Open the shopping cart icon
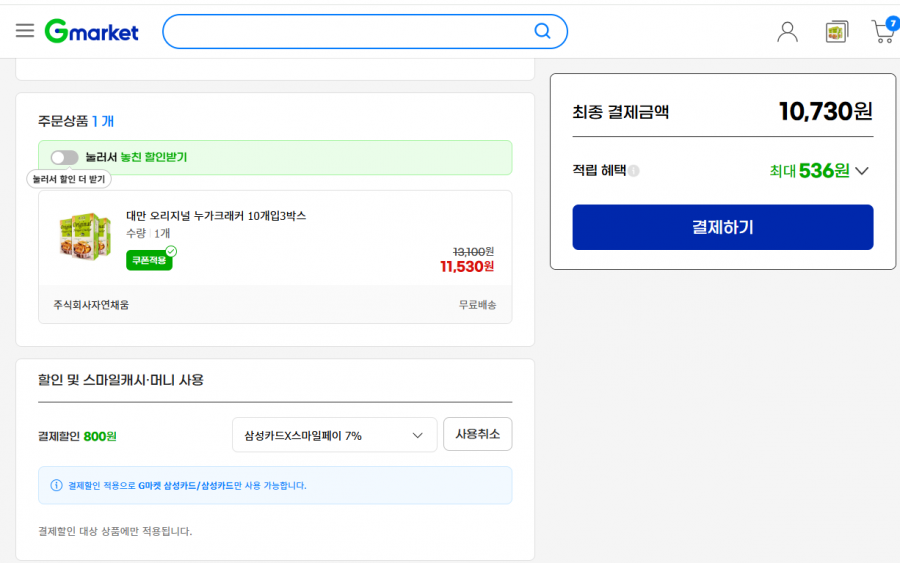900x563 pixels. tap(884, 30)
